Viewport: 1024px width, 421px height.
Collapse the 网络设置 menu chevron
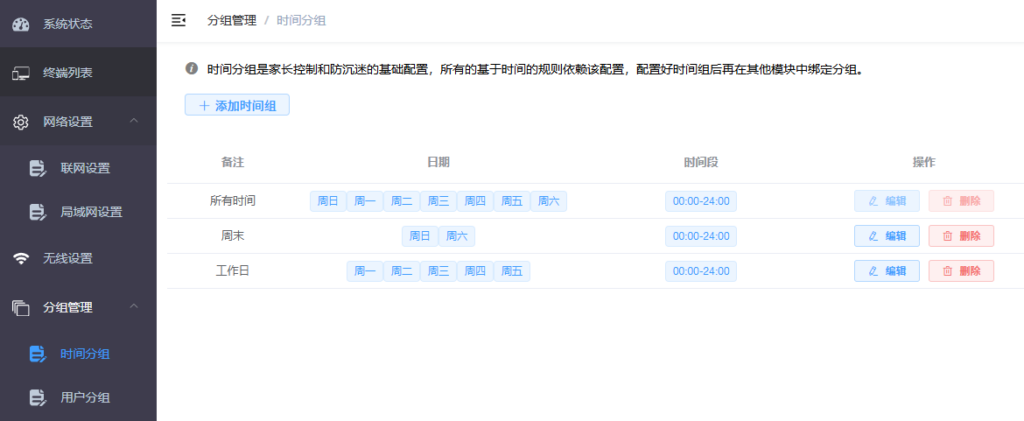click(x=134, y=122)
